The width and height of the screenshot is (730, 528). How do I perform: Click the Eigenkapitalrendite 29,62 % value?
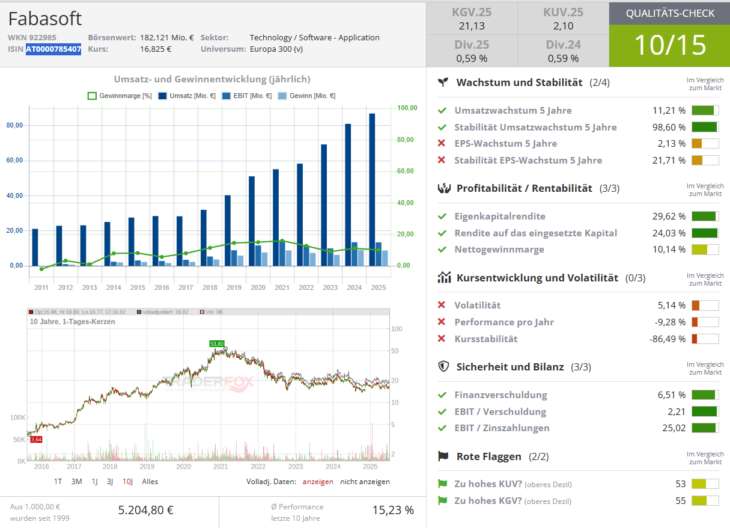[669, 216]
